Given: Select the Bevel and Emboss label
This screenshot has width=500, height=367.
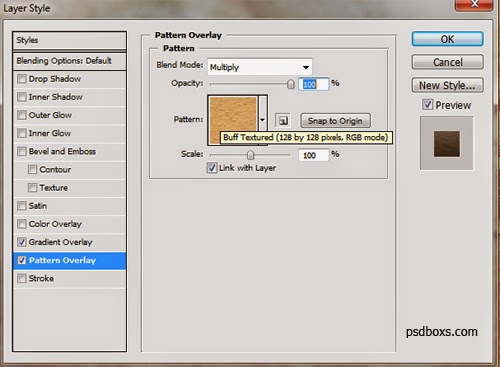Looking at the screenshot, I should (x=62, y=151).
